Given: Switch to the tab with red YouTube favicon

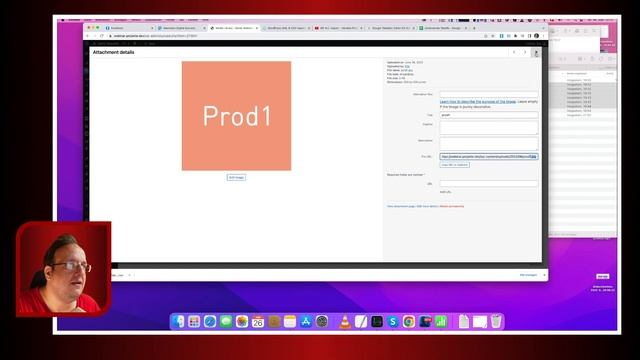Looking at the screenshot, I should 338,28.
